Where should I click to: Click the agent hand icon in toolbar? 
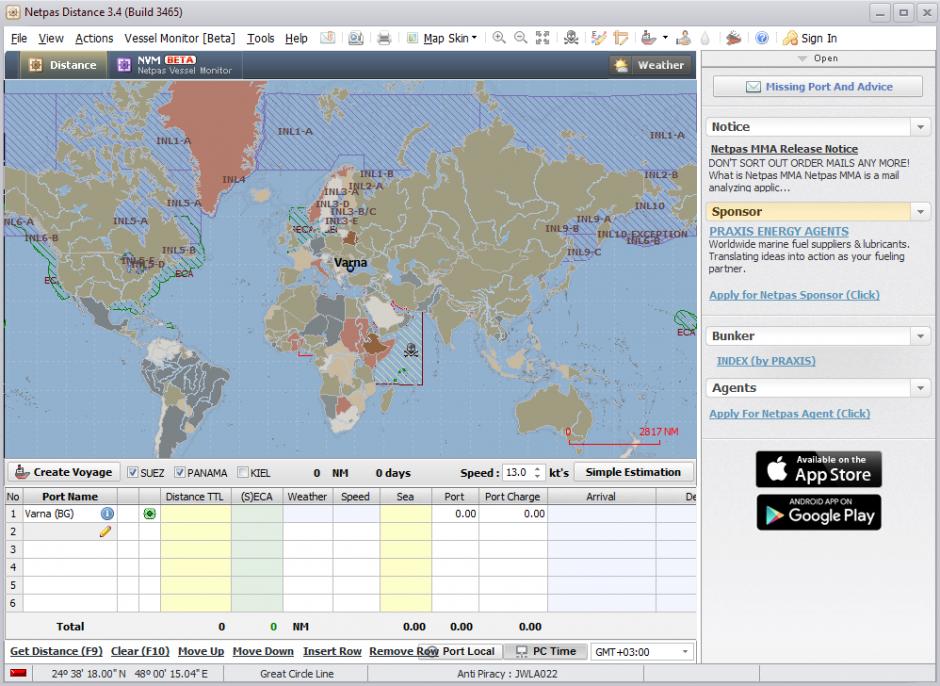(x=683, y=38)
